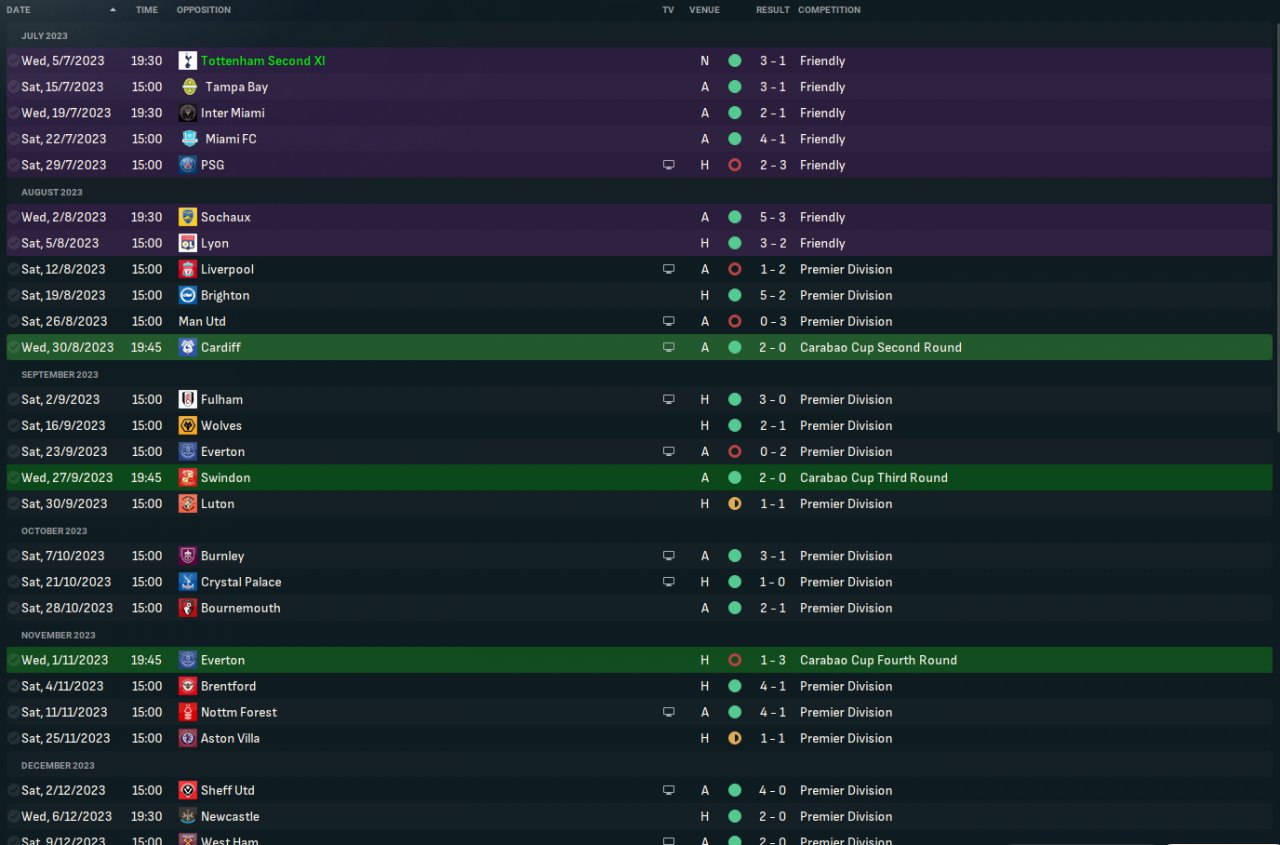Sort by the Competition column header
The width and height of the screenshot is (1280, 845).
[x=829, y=10]
